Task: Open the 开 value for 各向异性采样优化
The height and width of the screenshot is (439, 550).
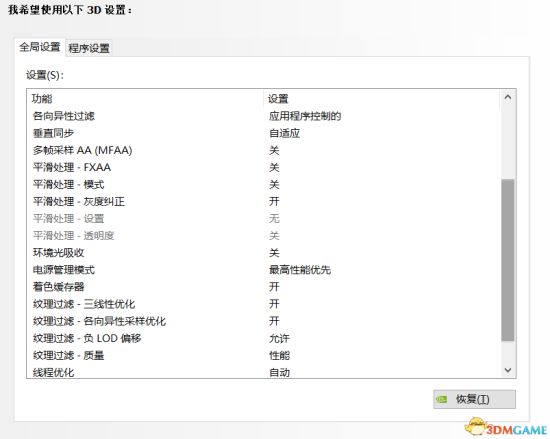Action: coord(274,321)
